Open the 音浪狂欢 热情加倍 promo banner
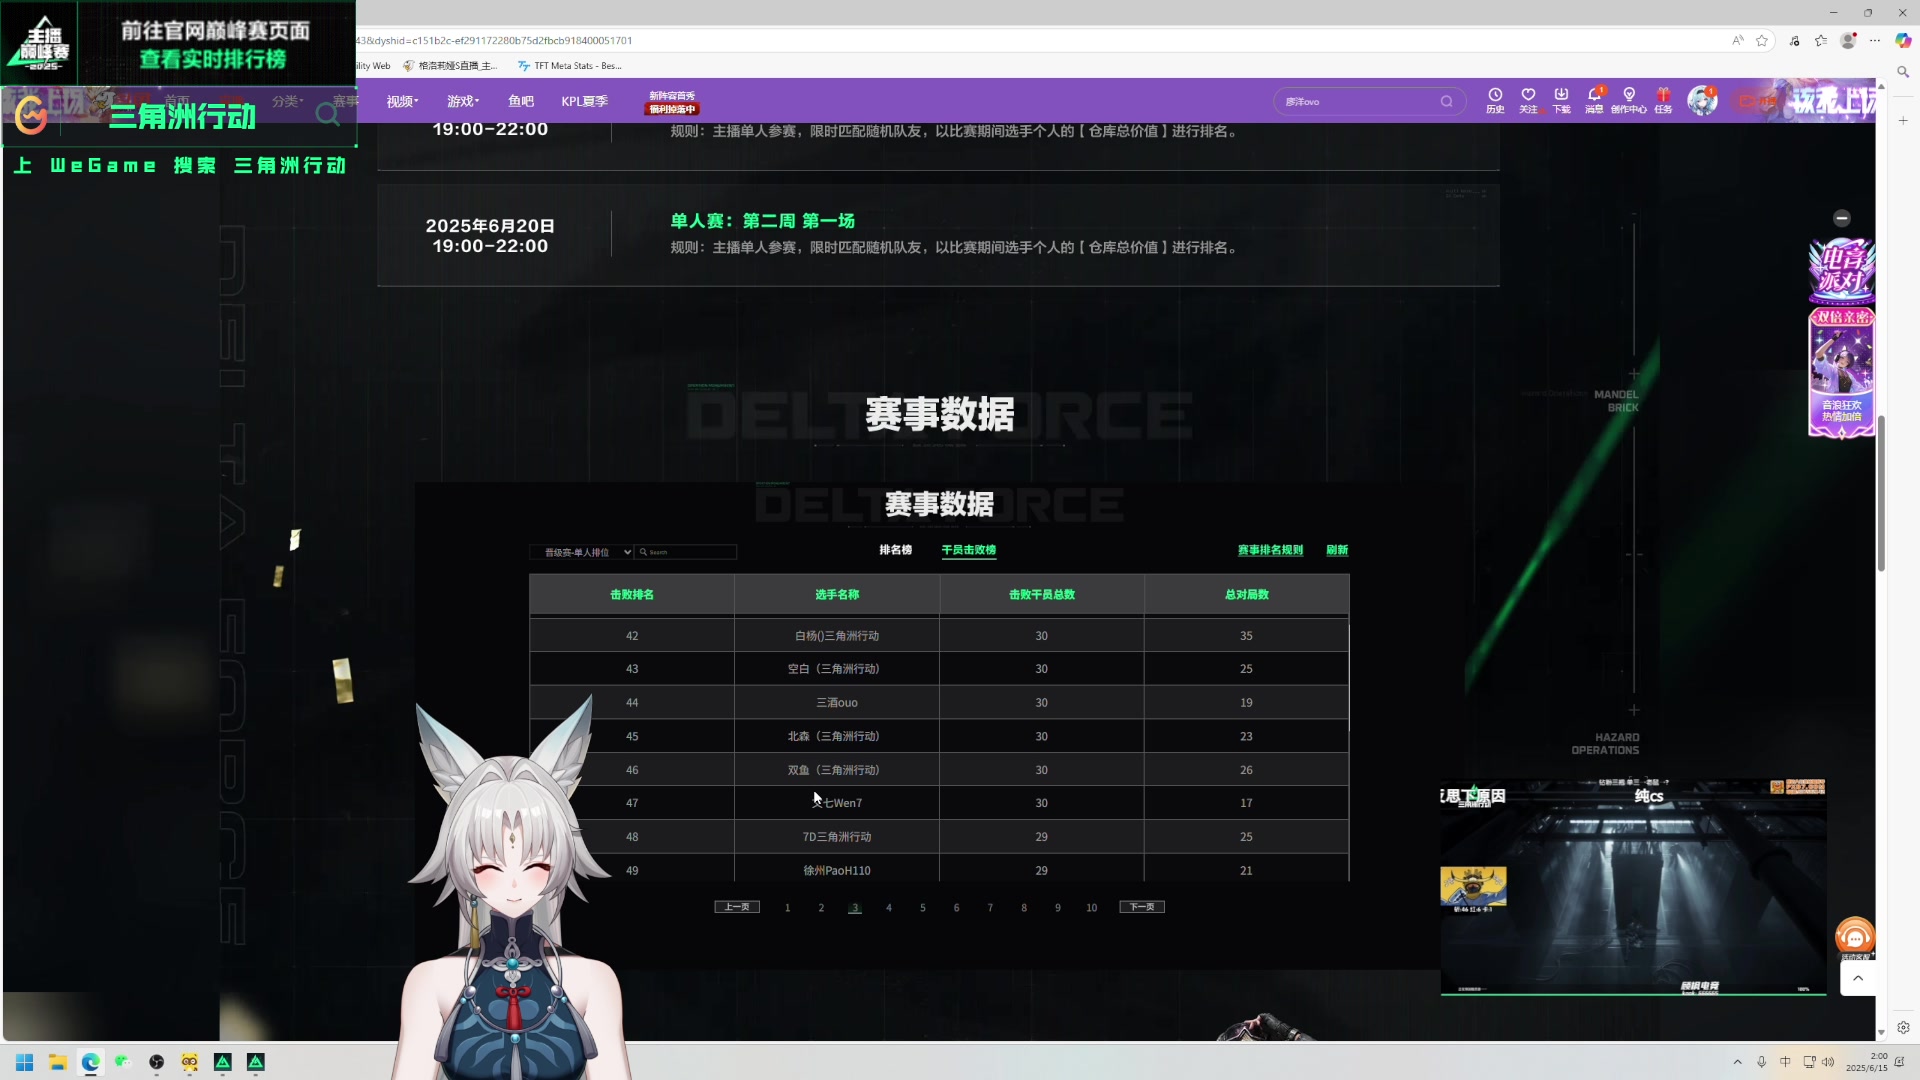The image size is (1920, 1080). pos(1841,372)
